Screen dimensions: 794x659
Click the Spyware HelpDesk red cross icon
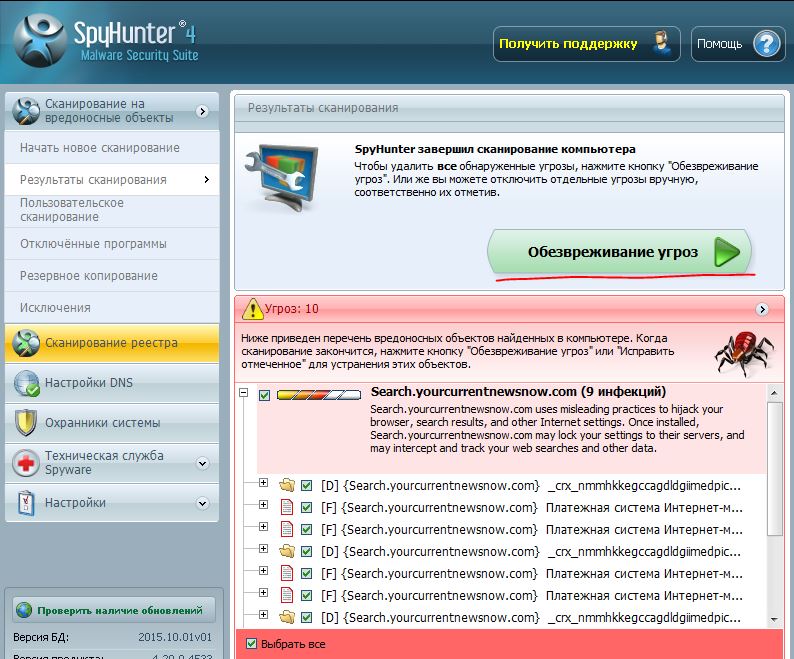point(26,462)
